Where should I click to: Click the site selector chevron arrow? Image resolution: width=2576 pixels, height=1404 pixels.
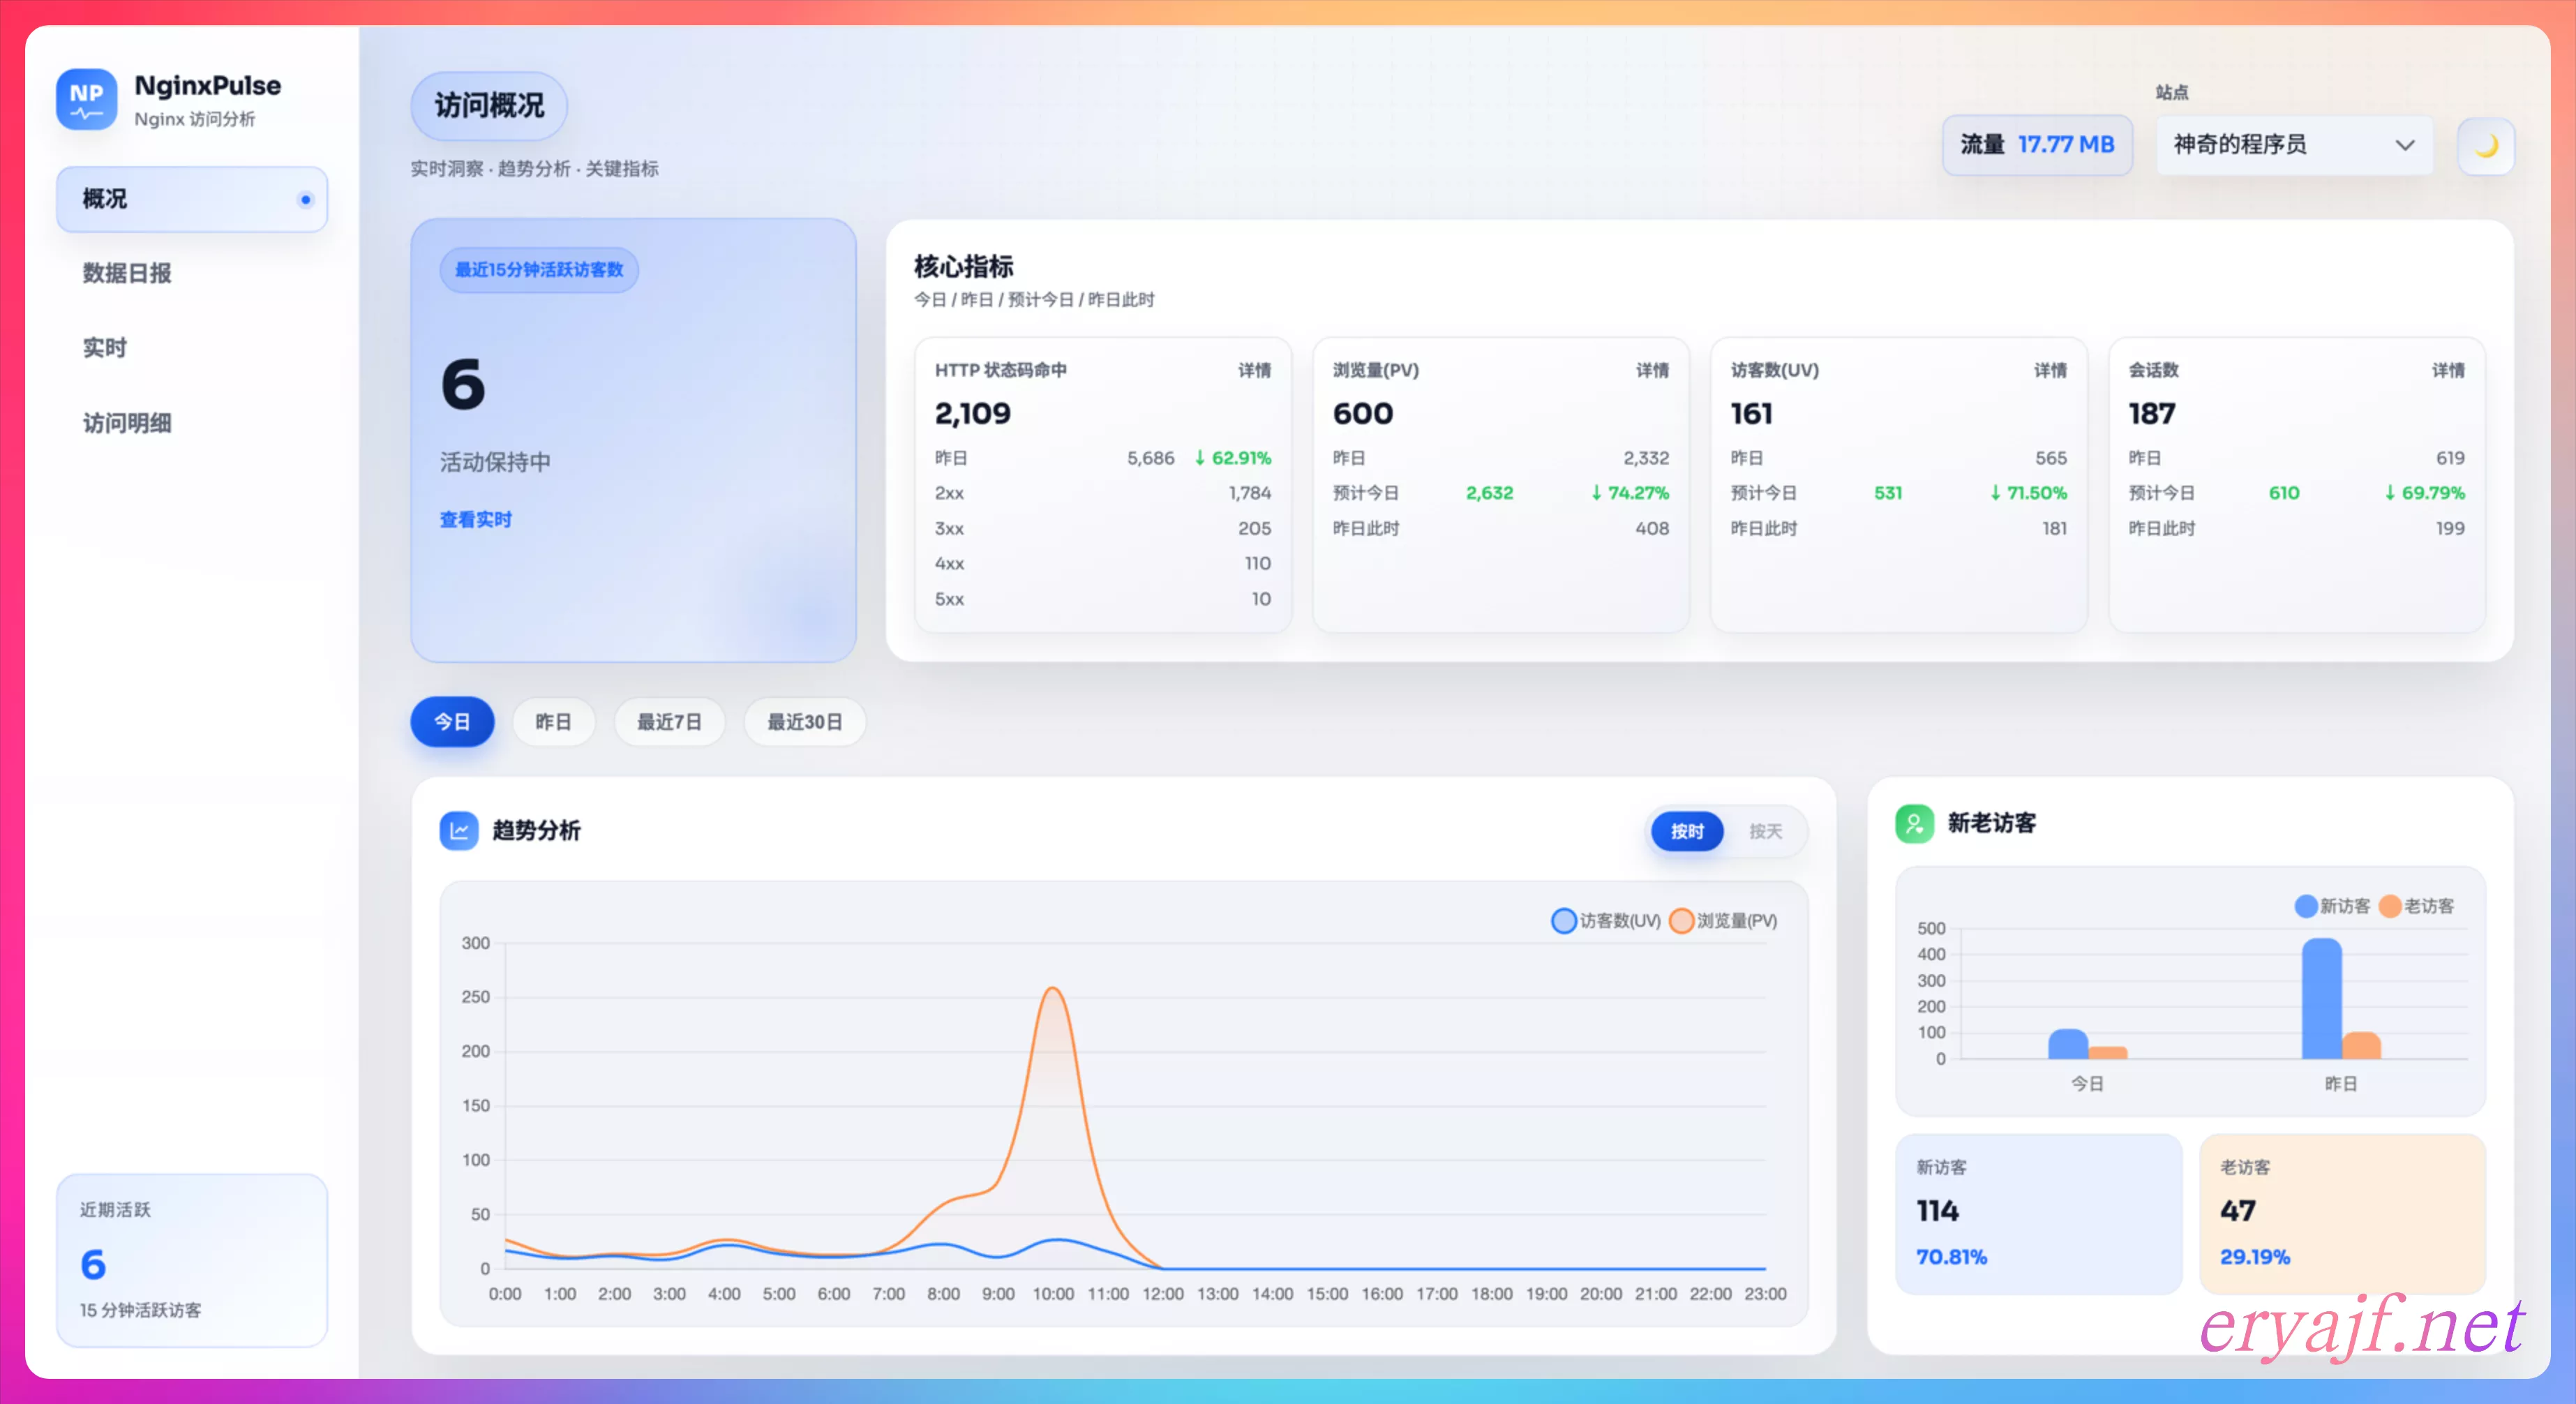[2405, 145]
